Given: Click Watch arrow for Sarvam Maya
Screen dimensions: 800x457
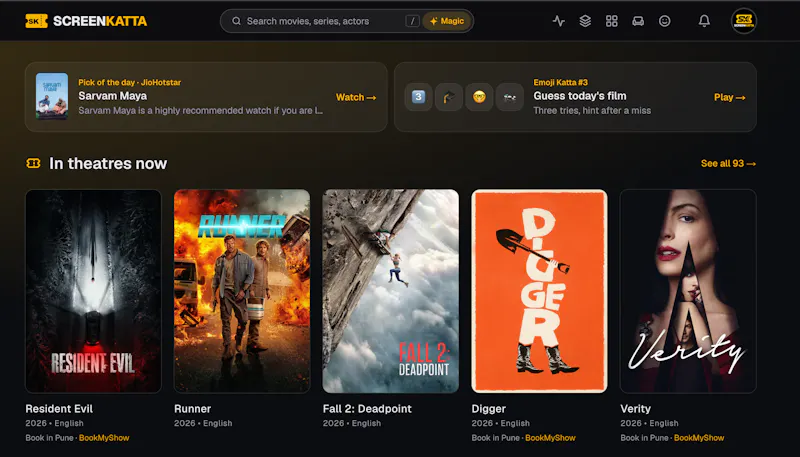Looking at the screenshot, I should [x=356, y=97].
